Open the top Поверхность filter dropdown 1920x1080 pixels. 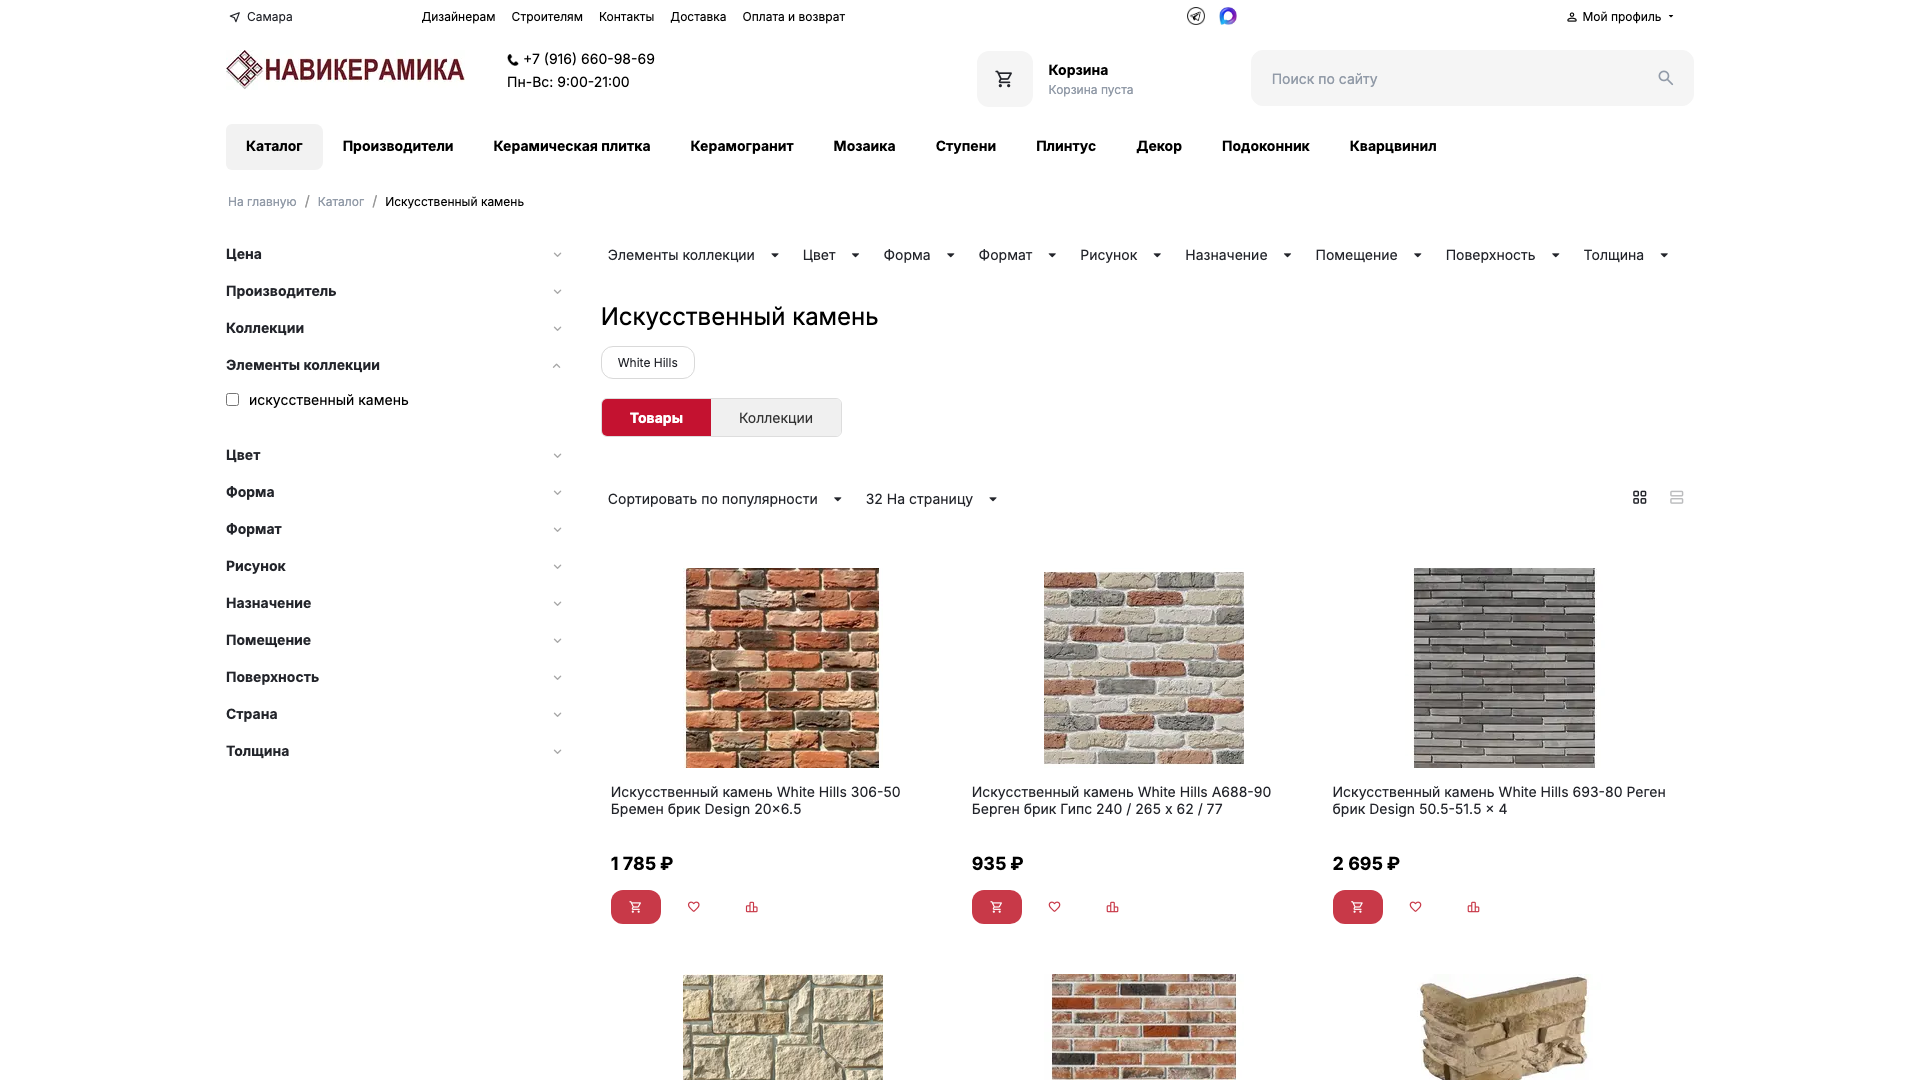tap(1502, 255)
